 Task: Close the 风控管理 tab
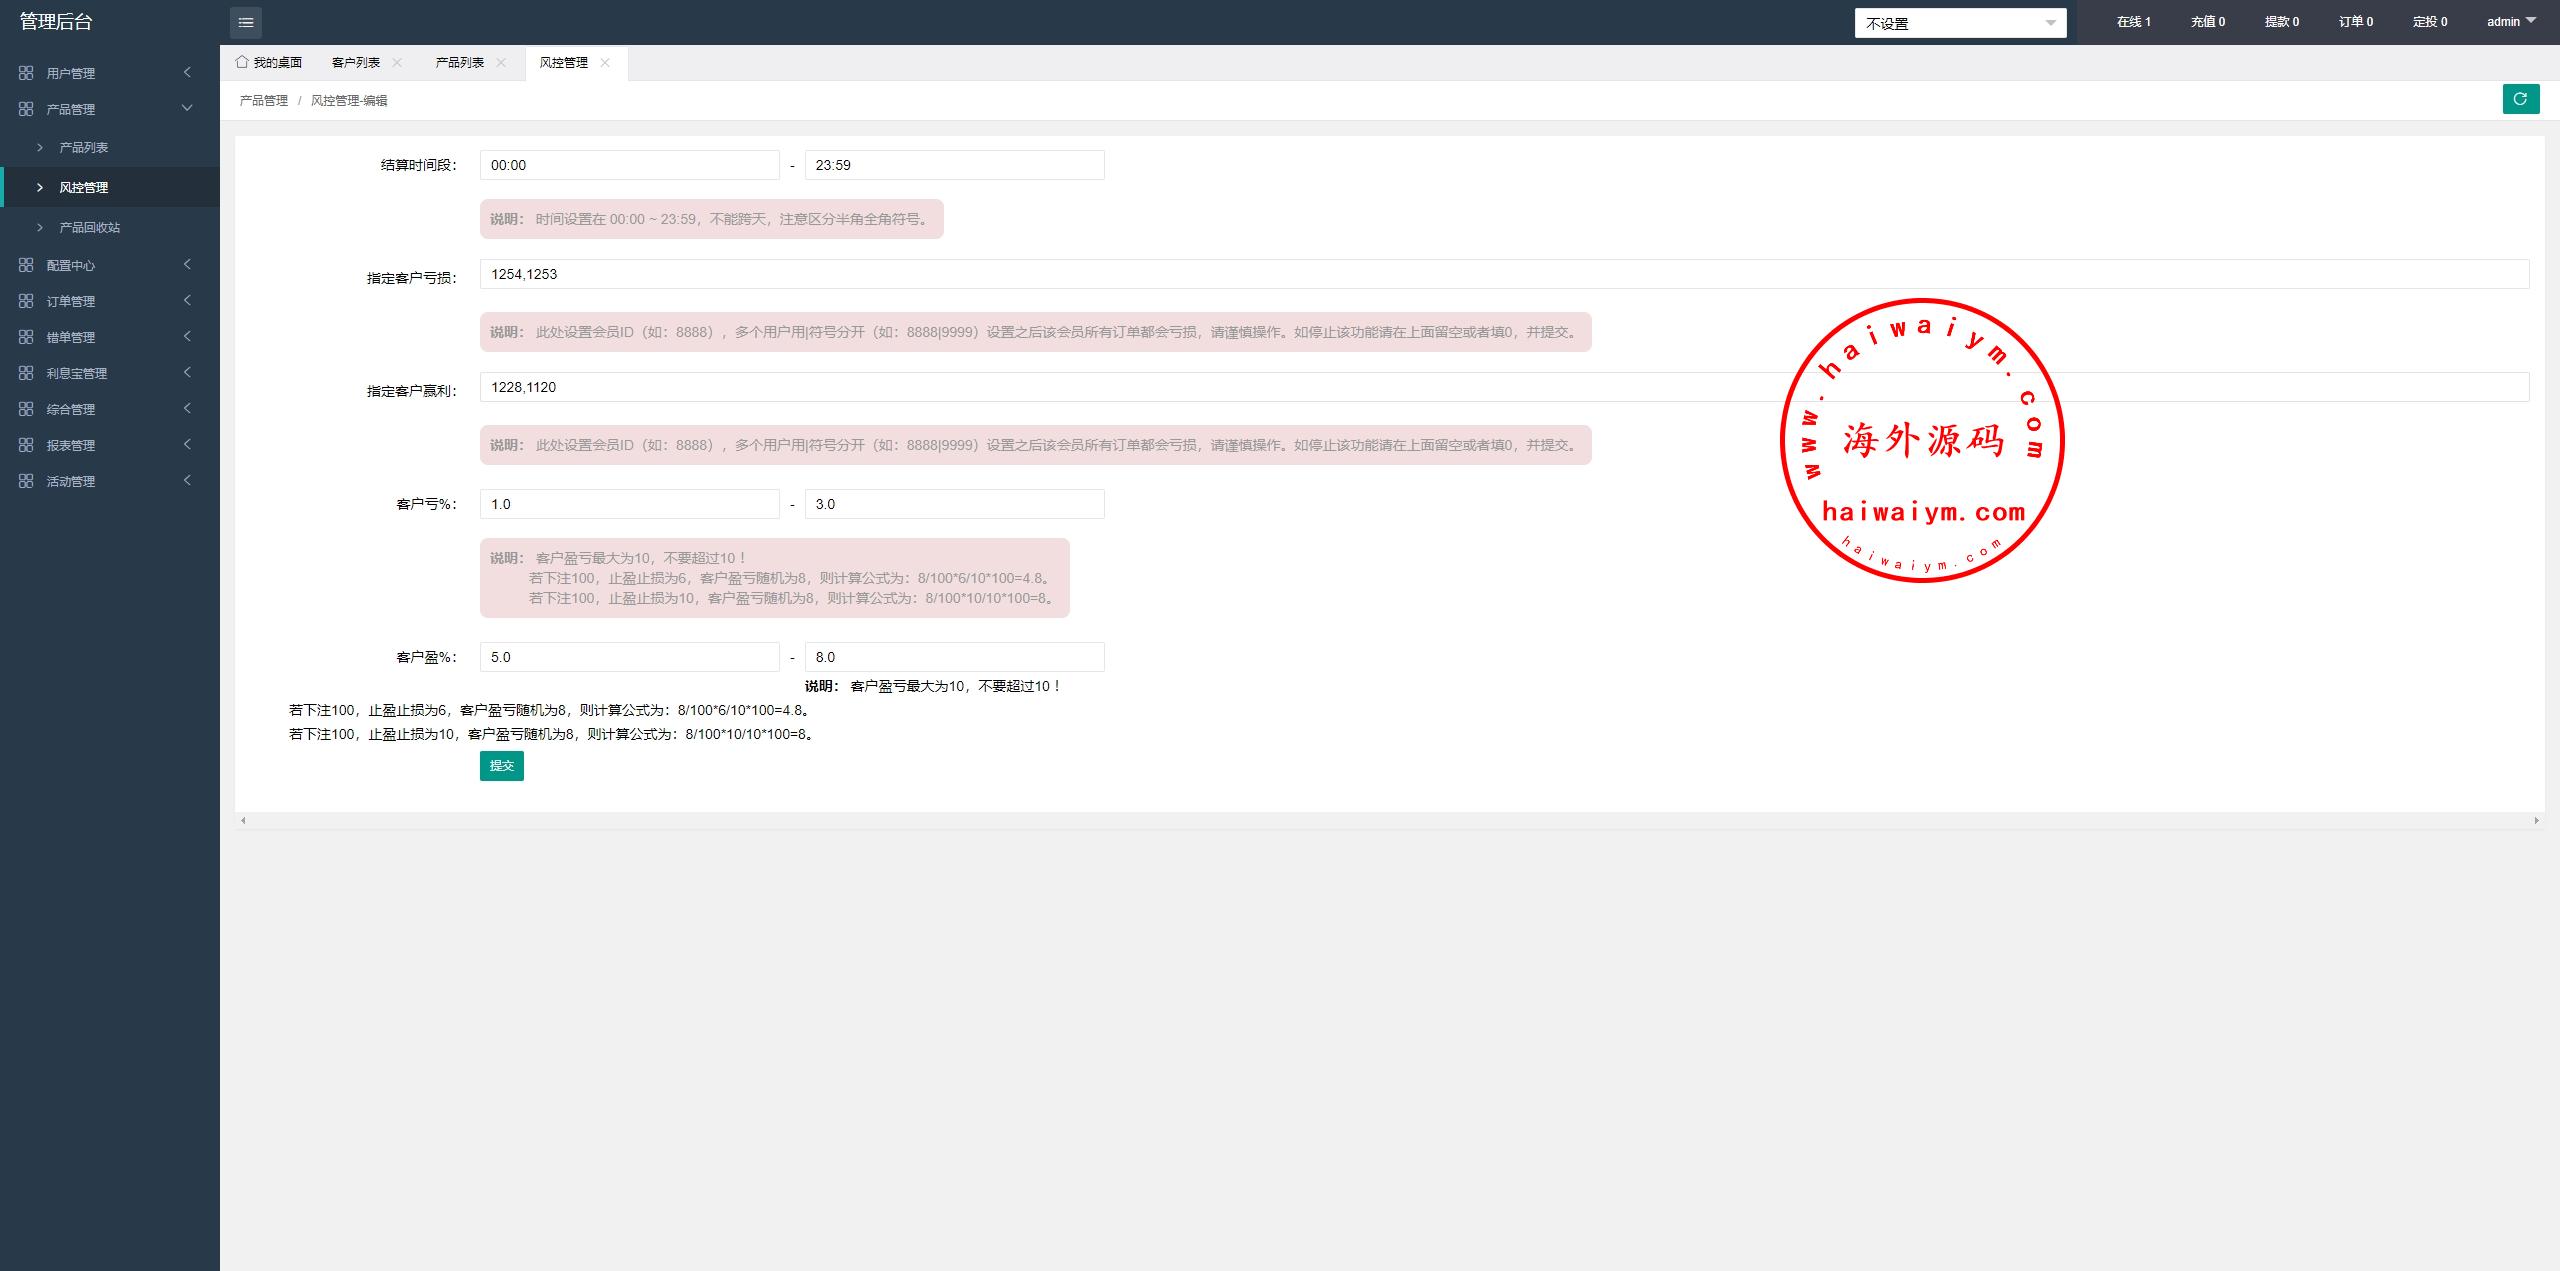(x=605, y=62)
